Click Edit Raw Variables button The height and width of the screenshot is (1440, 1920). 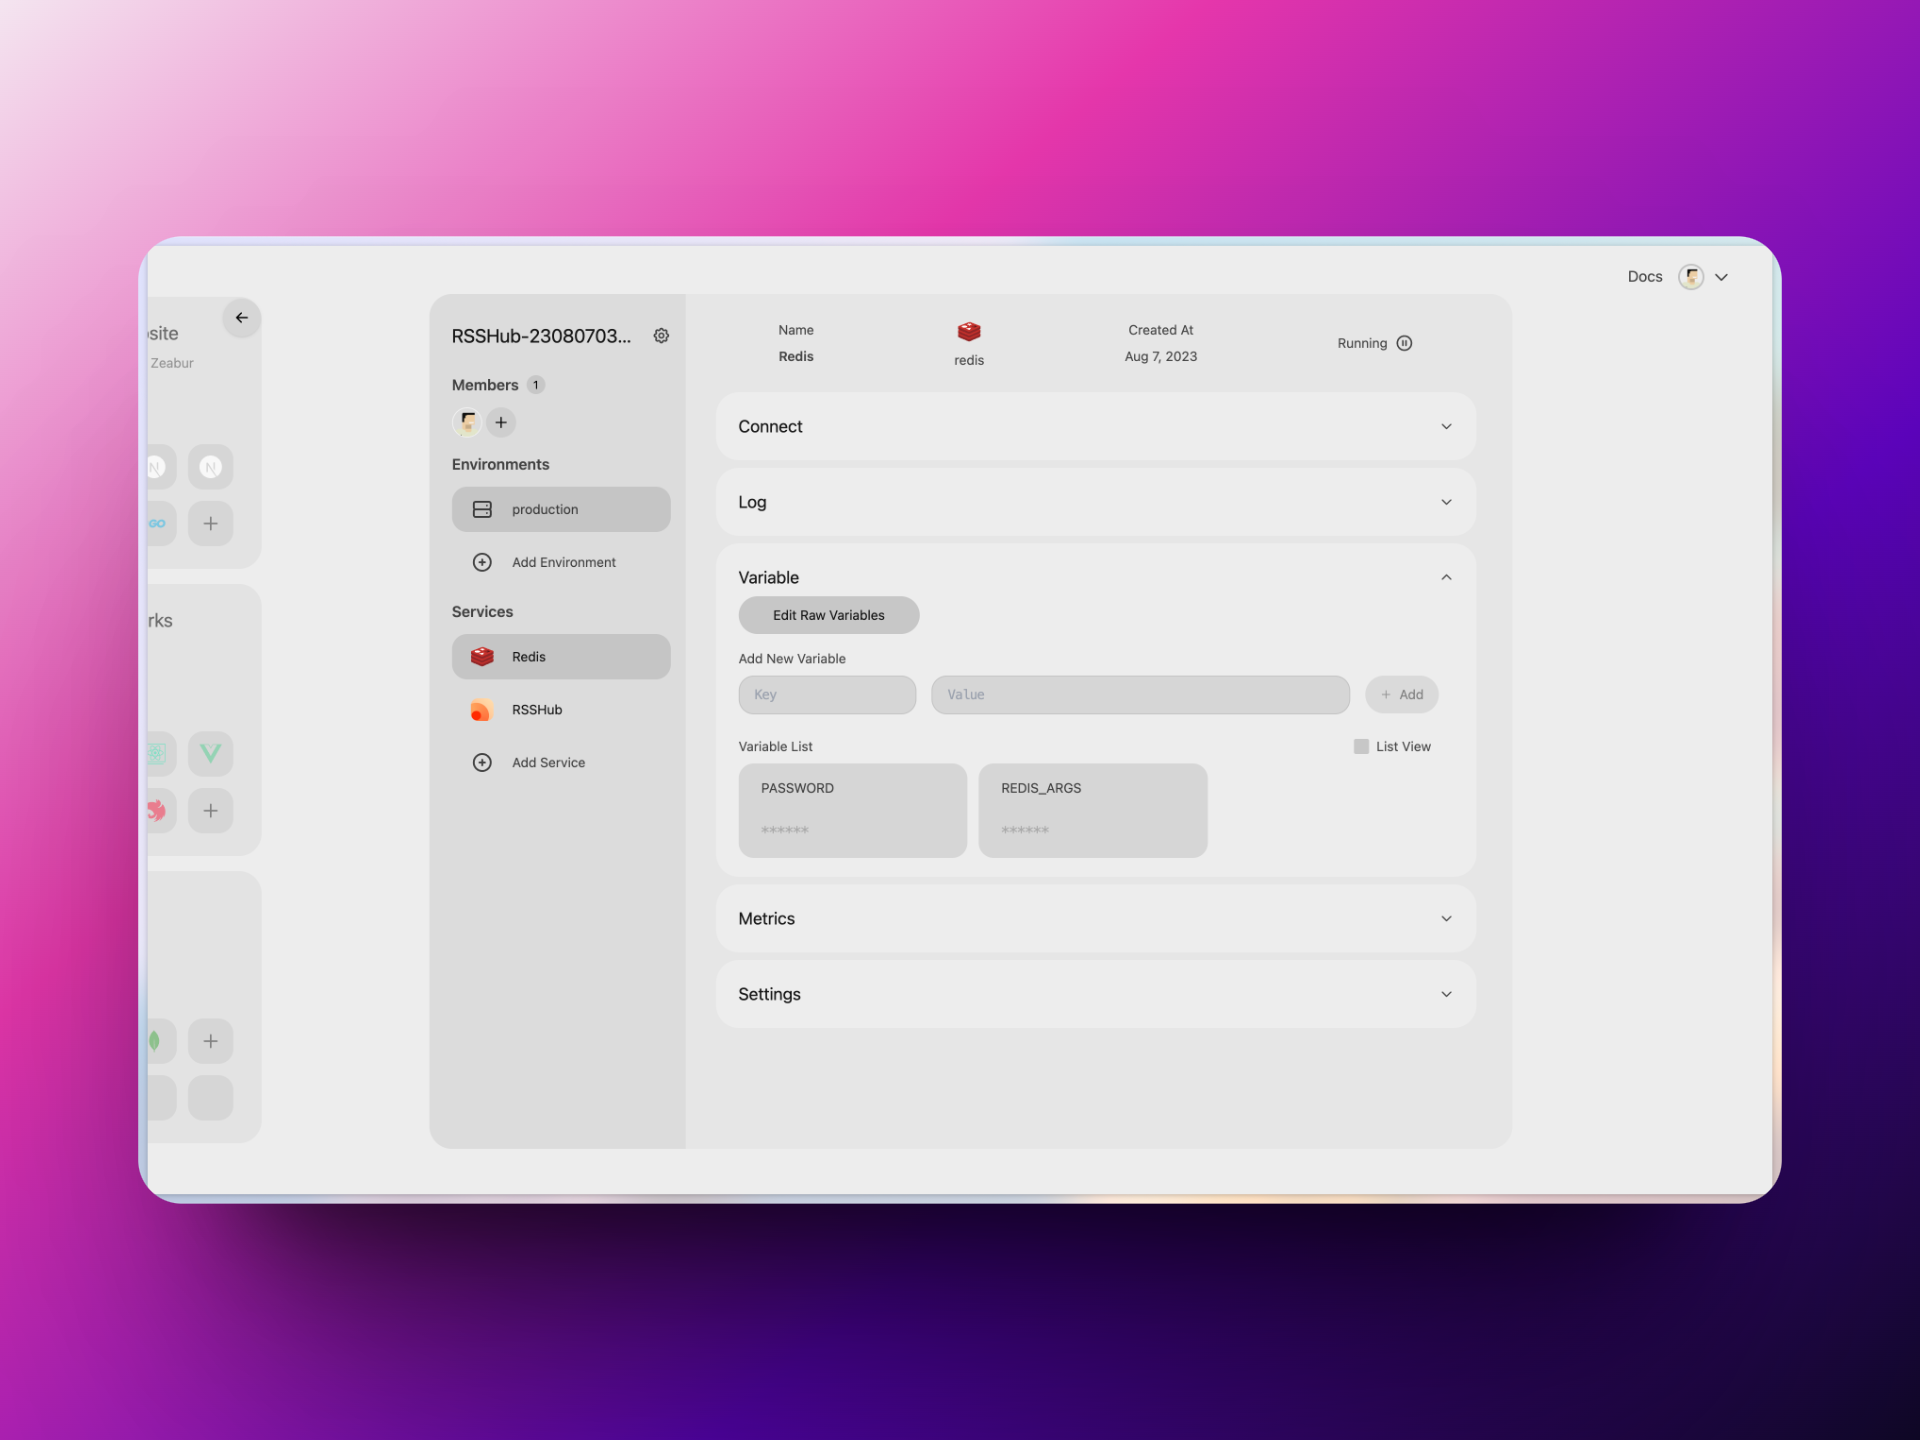tap(828, 615)
